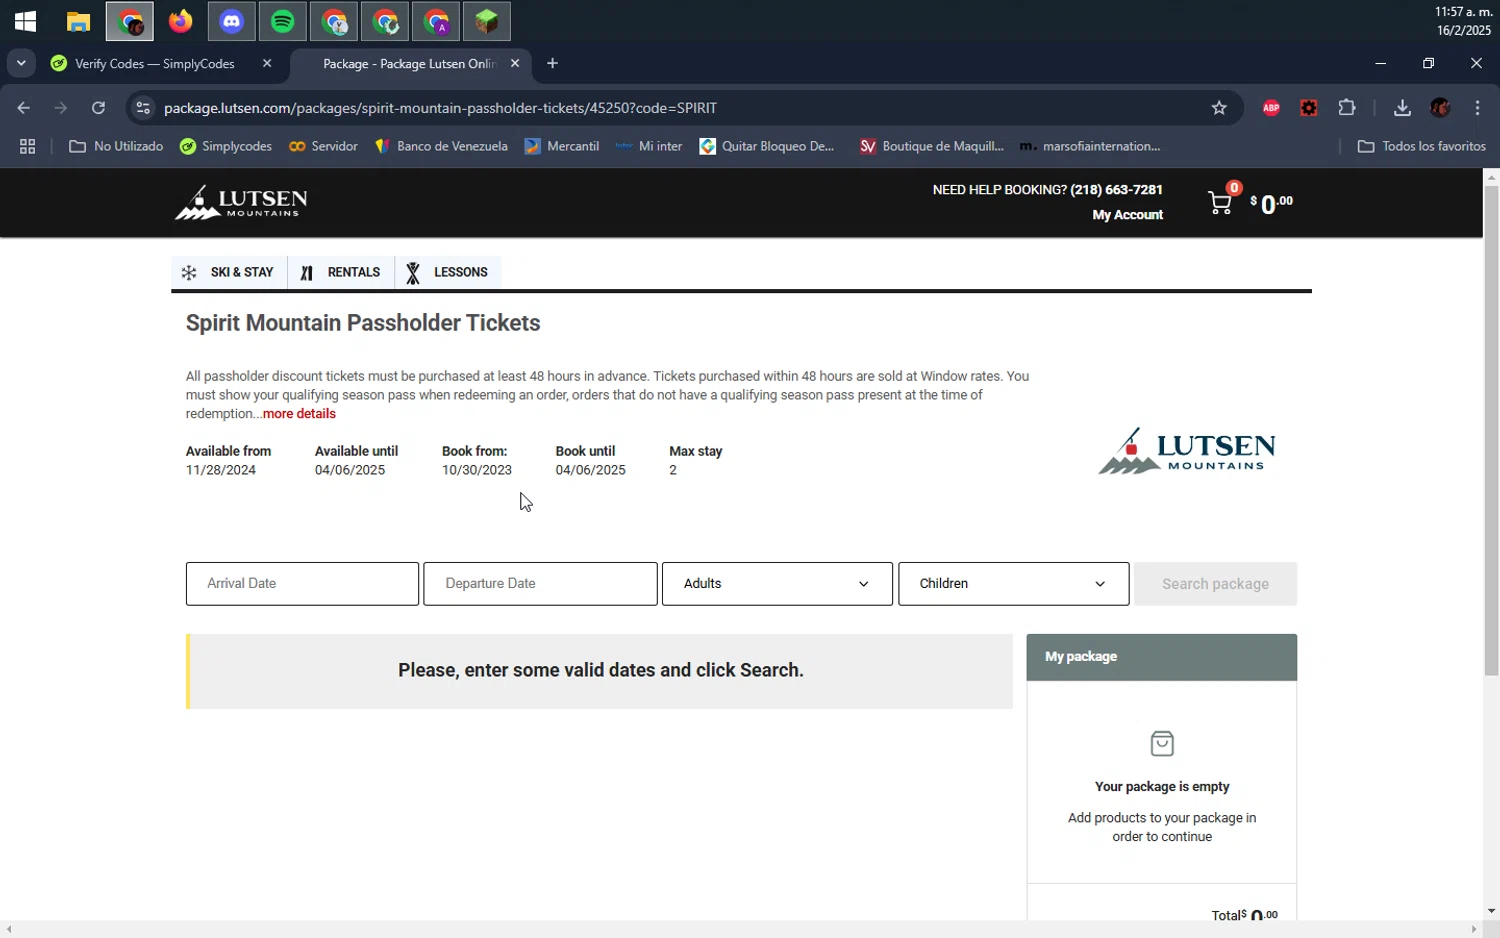Open Boutique de Maquill... bookmark
1500x938 pixels.
click(x=932, y=147)
